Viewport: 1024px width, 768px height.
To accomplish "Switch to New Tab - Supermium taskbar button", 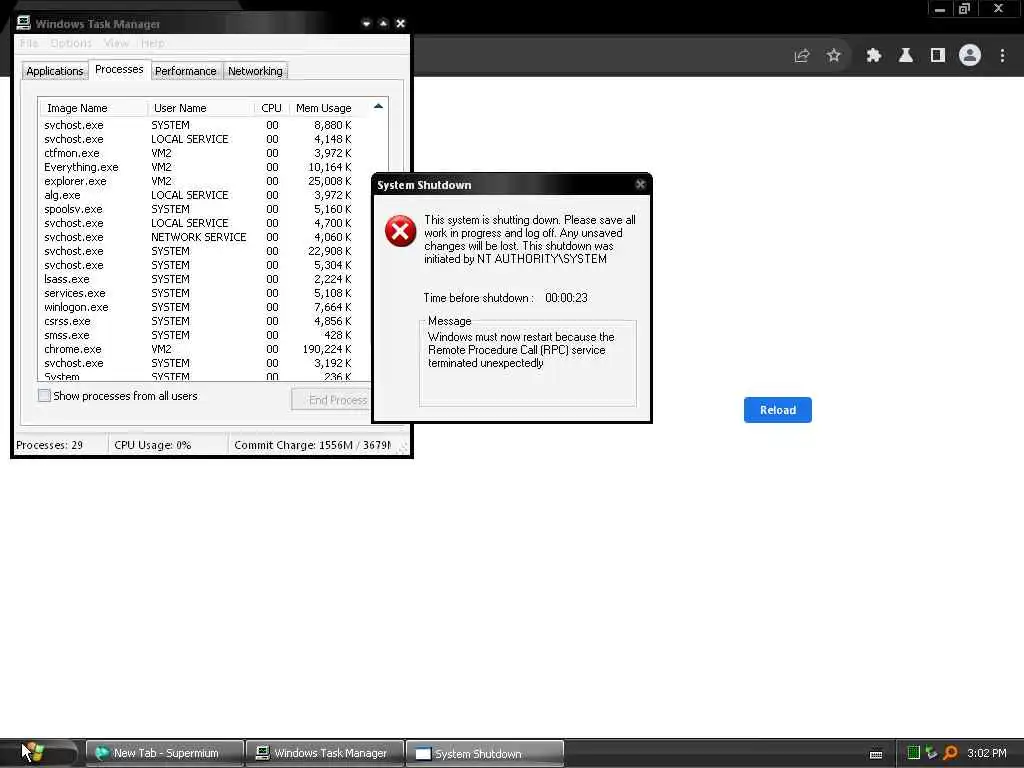I will tap(165, 753).
